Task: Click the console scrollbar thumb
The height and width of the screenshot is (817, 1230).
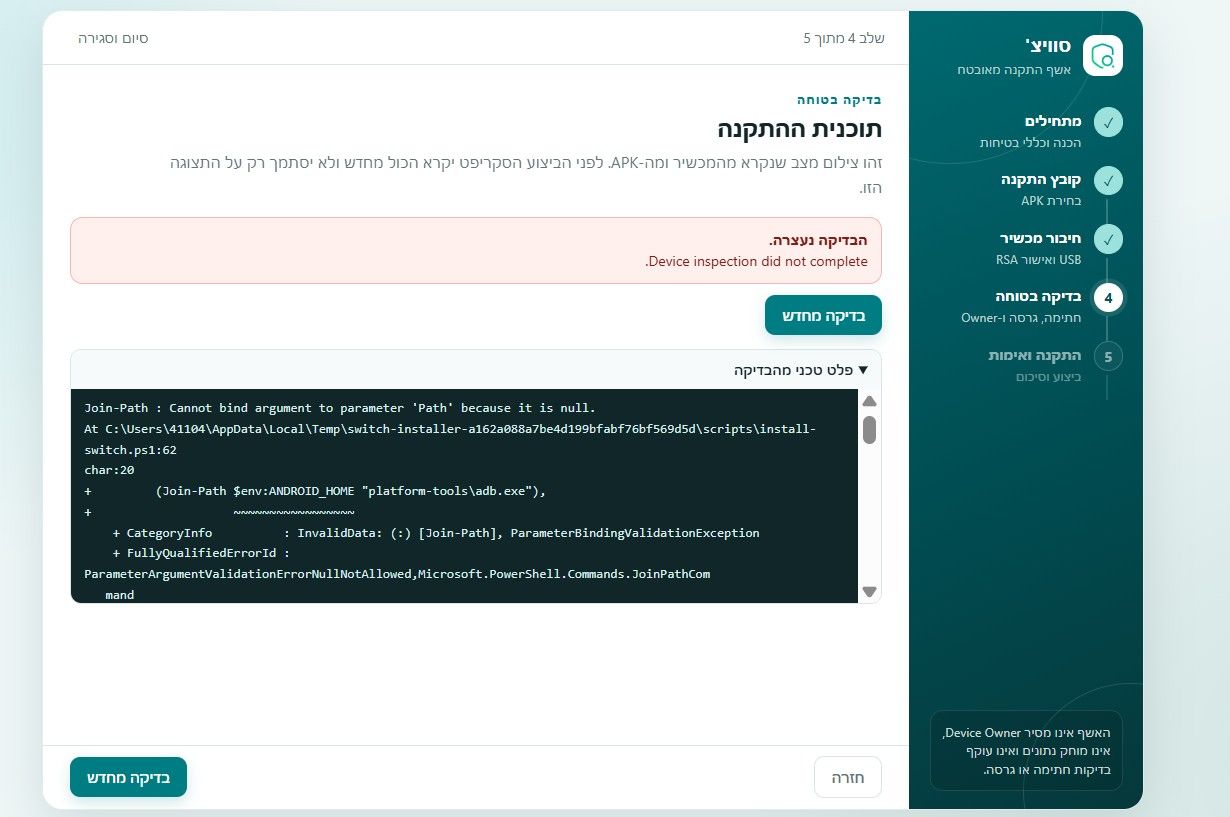Action: click(869, 430)
